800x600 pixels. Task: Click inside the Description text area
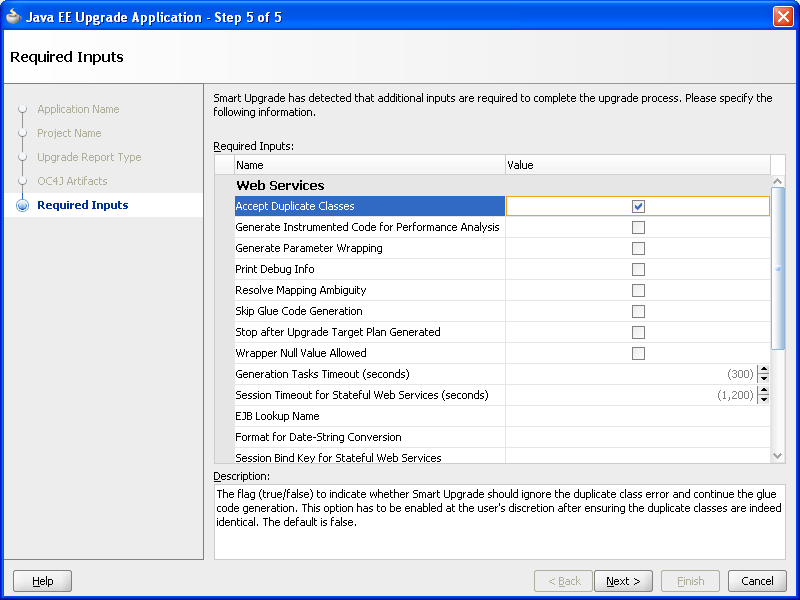coord(499,521)
